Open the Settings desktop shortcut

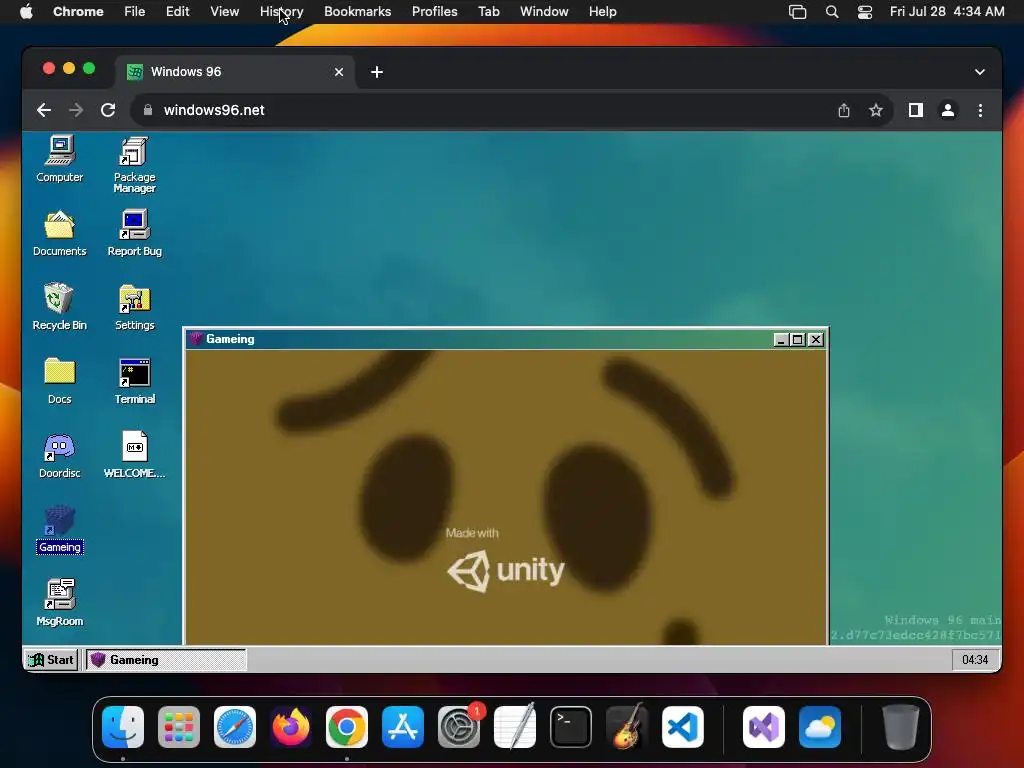point(135,307)
